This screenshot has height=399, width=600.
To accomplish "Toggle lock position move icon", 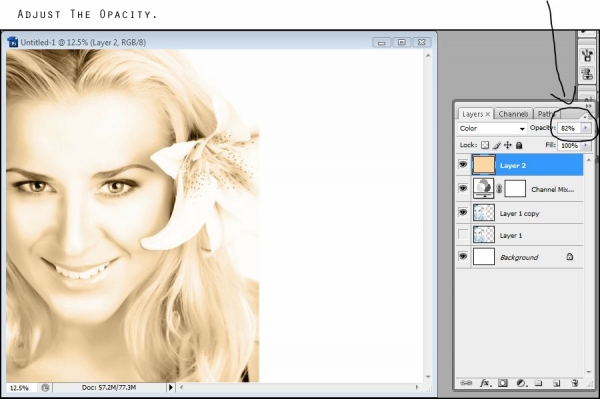I will pos(508,145).
